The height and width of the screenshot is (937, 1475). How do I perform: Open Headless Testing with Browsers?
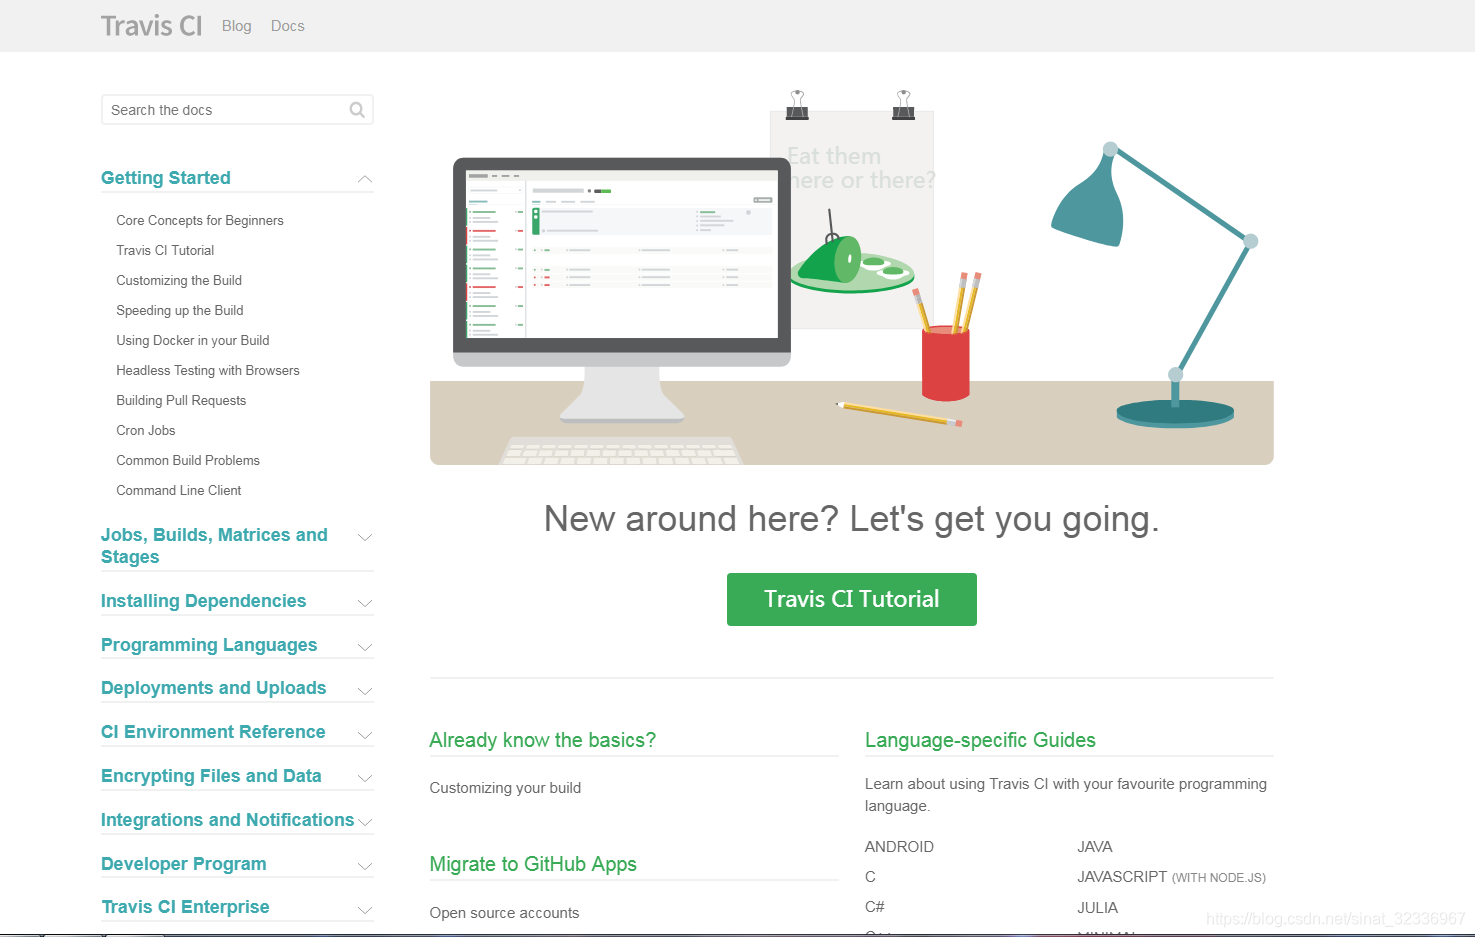tap(208, 370)
